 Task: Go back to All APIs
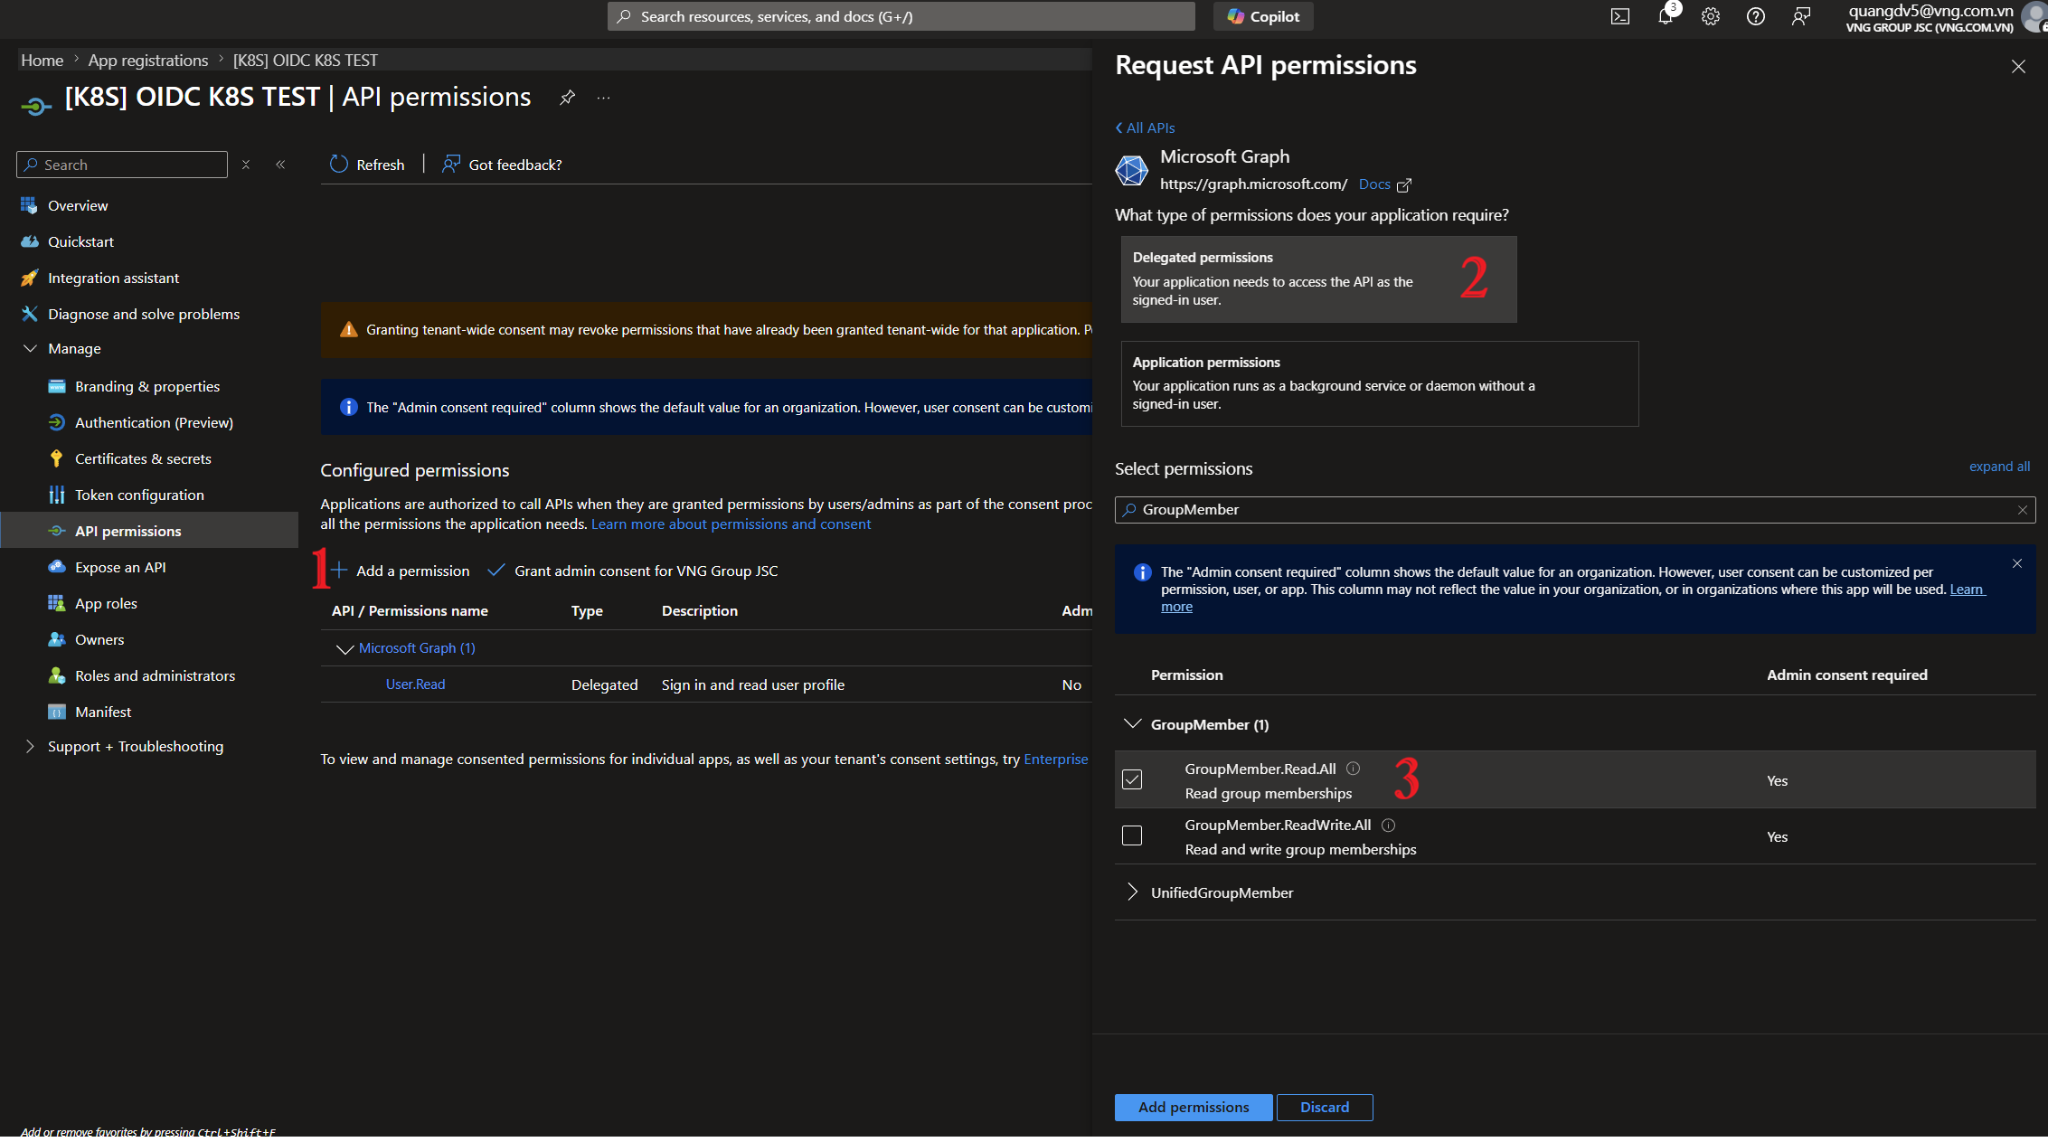(1145, 128)
